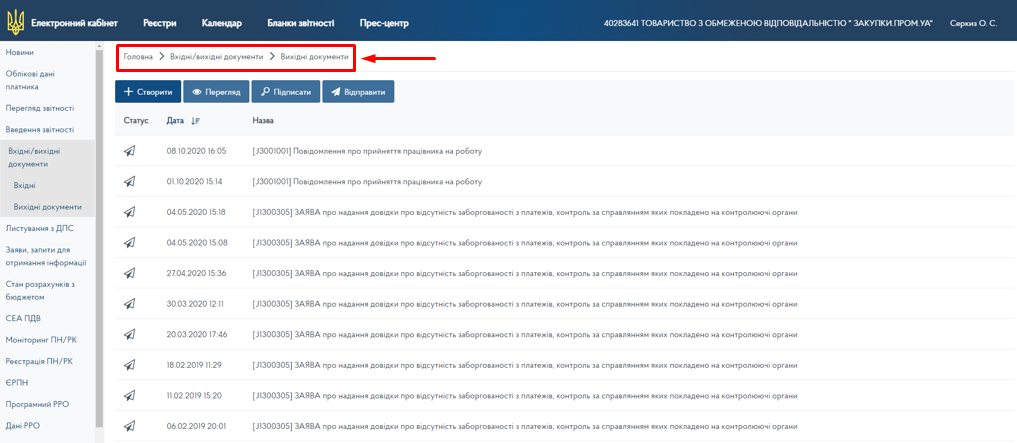Click paper plane icon for 27.04.2020 15:36 row
This screenshot has width=1017, height=443.
(x=129, y=273)
